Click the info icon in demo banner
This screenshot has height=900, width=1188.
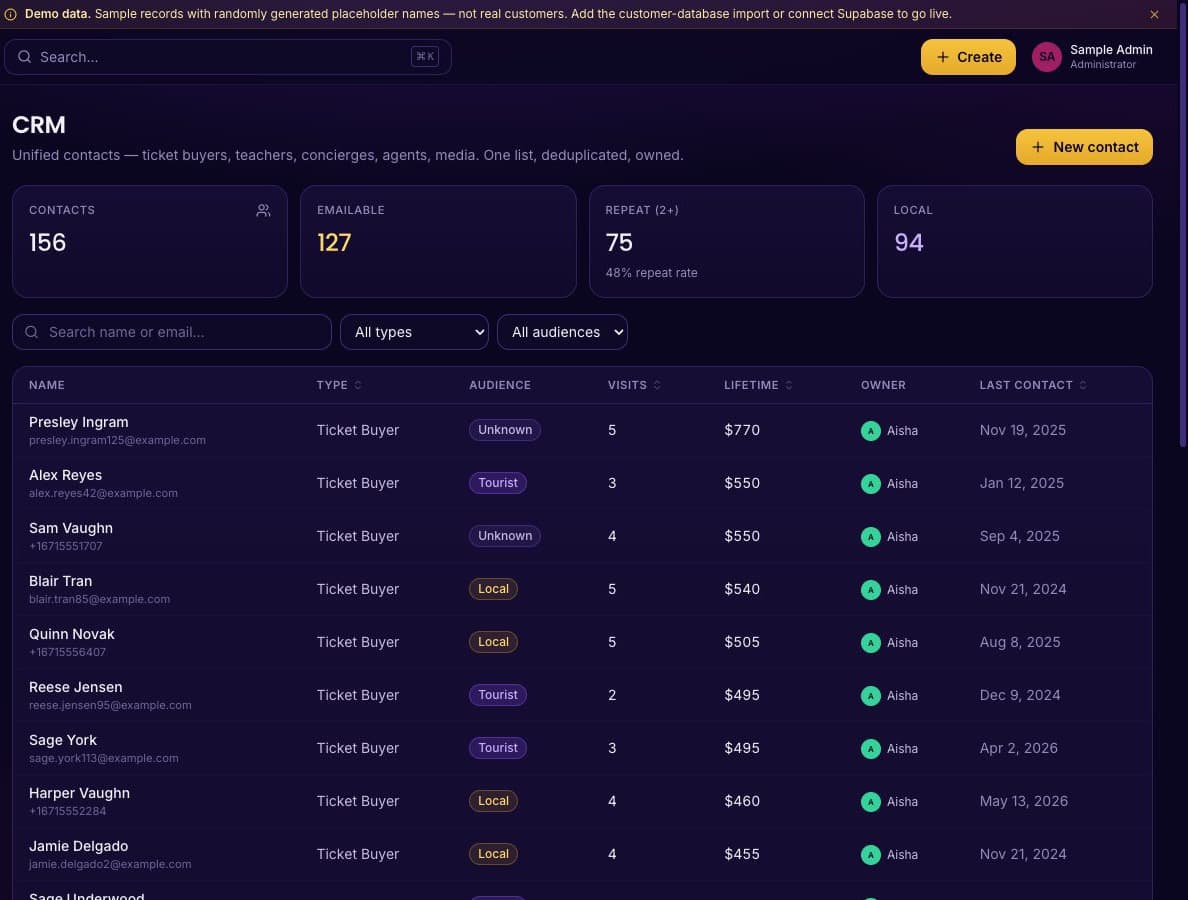pyautogui.click(x=11, y=14)
